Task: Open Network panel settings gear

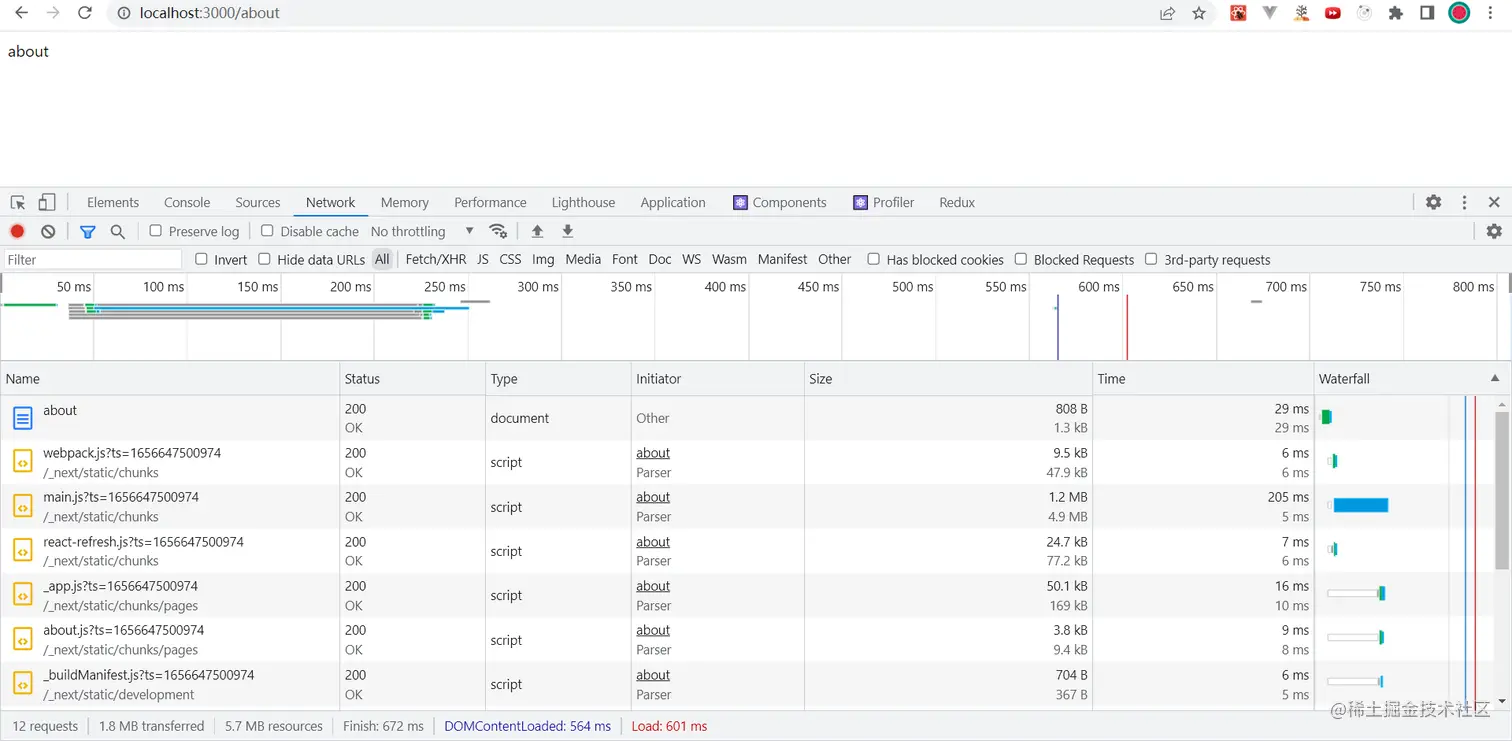Action: 1494,231
